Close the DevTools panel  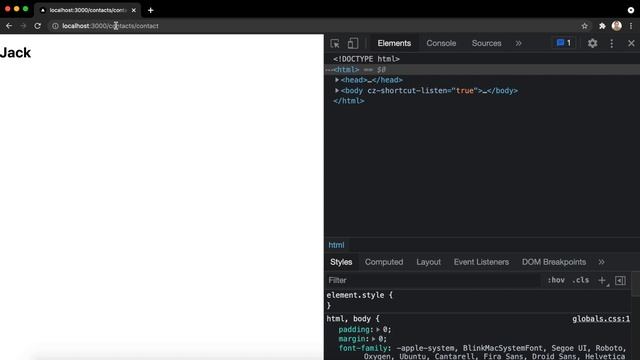(631, 43)
